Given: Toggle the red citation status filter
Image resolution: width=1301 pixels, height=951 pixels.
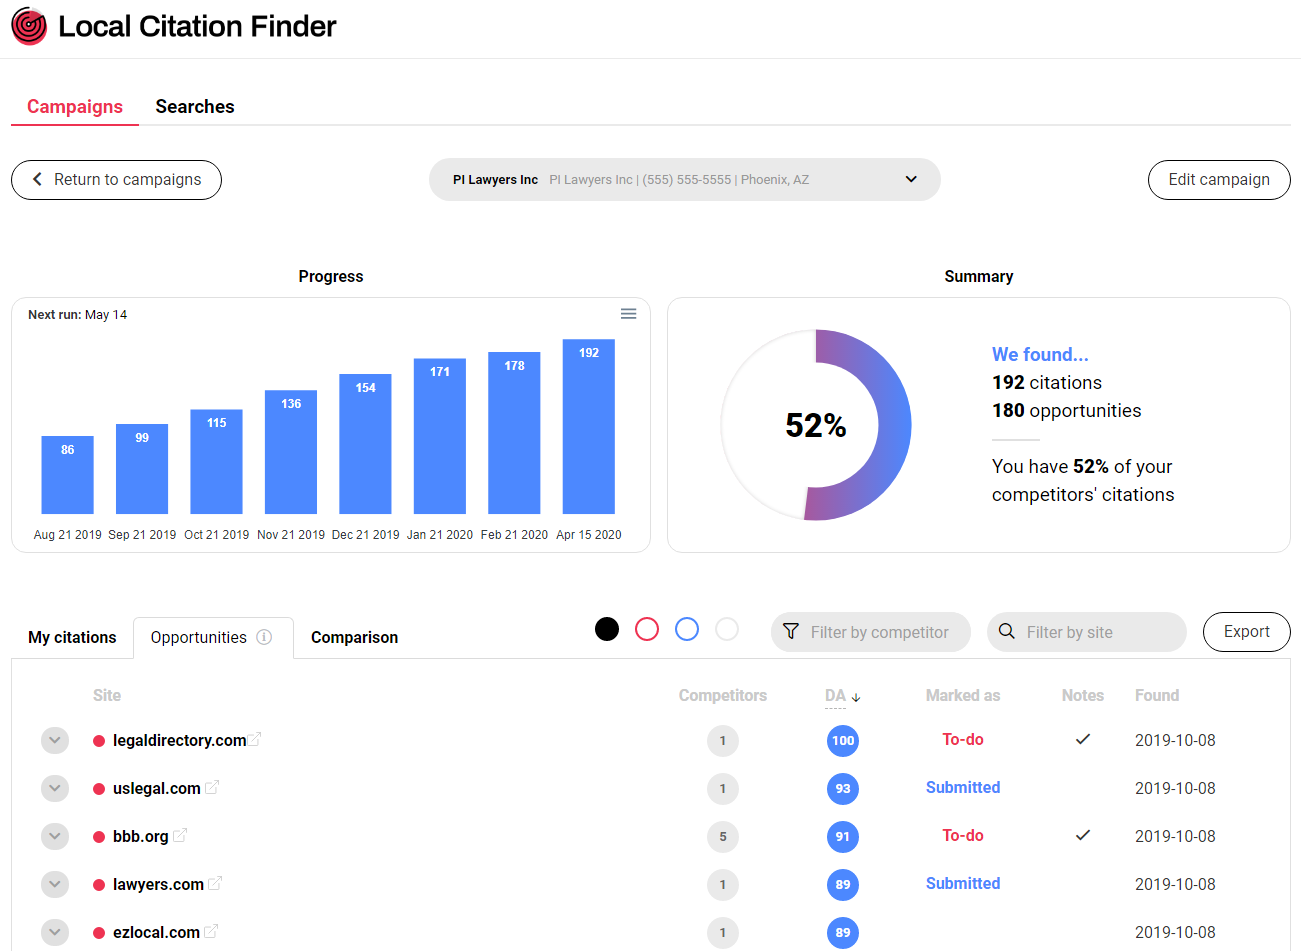Looking at the screenshot, I should coord(647,628).
